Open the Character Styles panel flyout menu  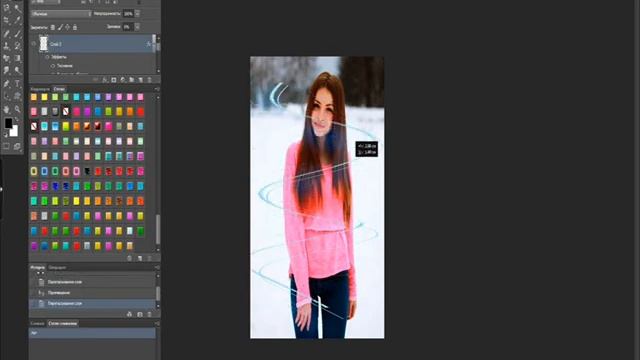click(157, 323)
